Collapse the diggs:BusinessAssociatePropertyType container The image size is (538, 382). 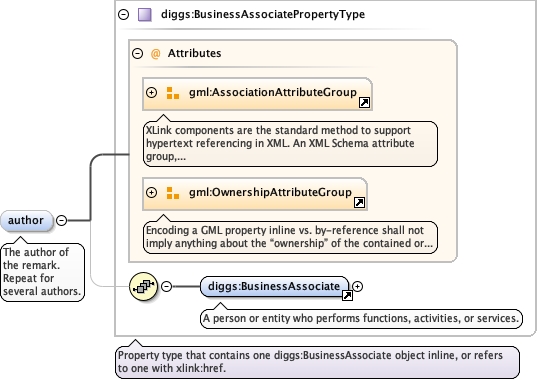[124, 14]
